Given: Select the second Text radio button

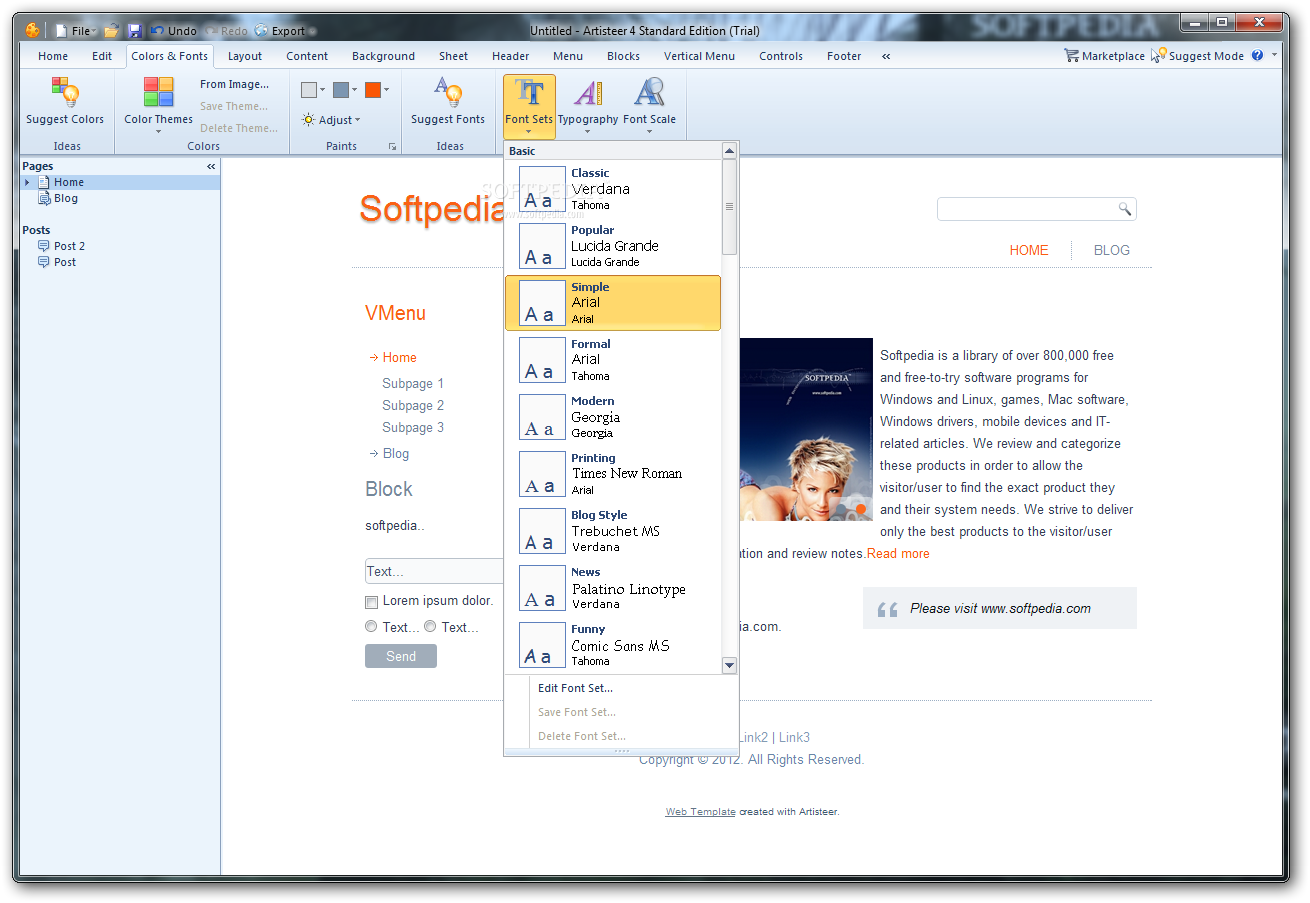Looking at the screenshot, I should tap(430, 627).
